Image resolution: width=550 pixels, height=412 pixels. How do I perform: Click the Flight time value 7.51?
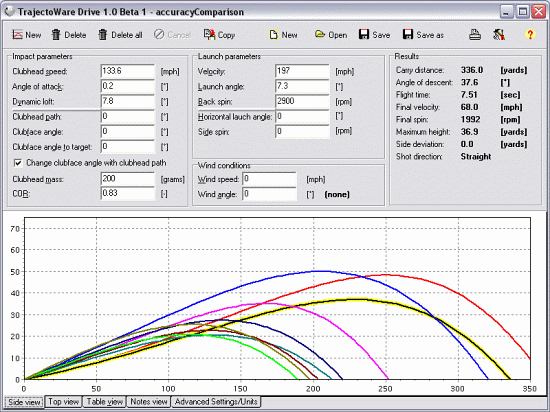click(469, 95)
